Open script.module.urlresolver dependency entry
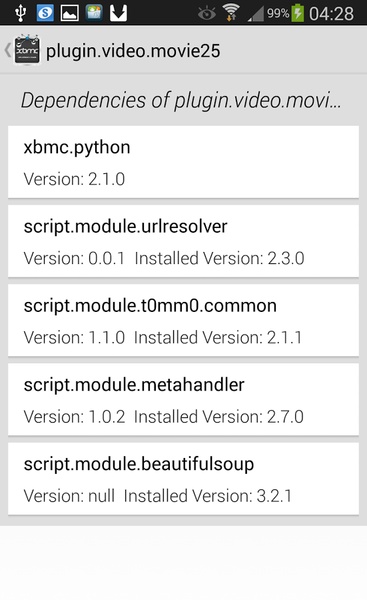Screen dimensions: 367x600 [x=183, y=241]
